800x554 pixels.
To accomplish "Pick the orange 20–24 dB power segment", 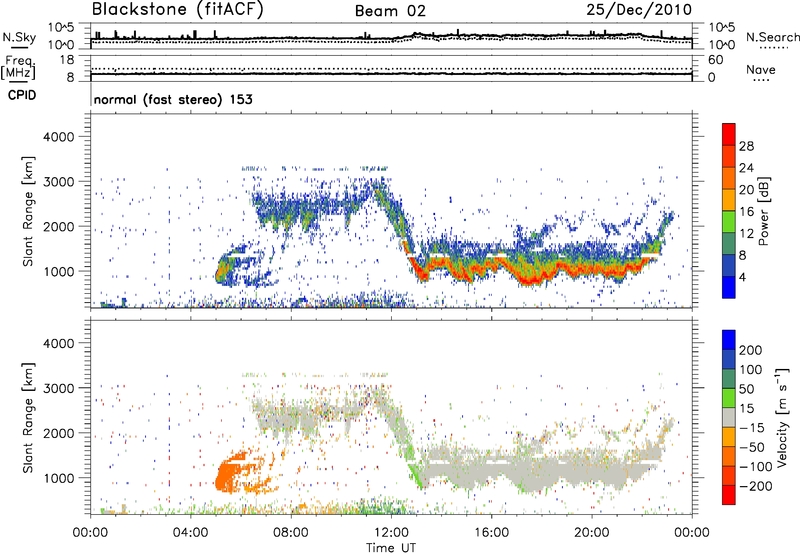I will (729, 179).
